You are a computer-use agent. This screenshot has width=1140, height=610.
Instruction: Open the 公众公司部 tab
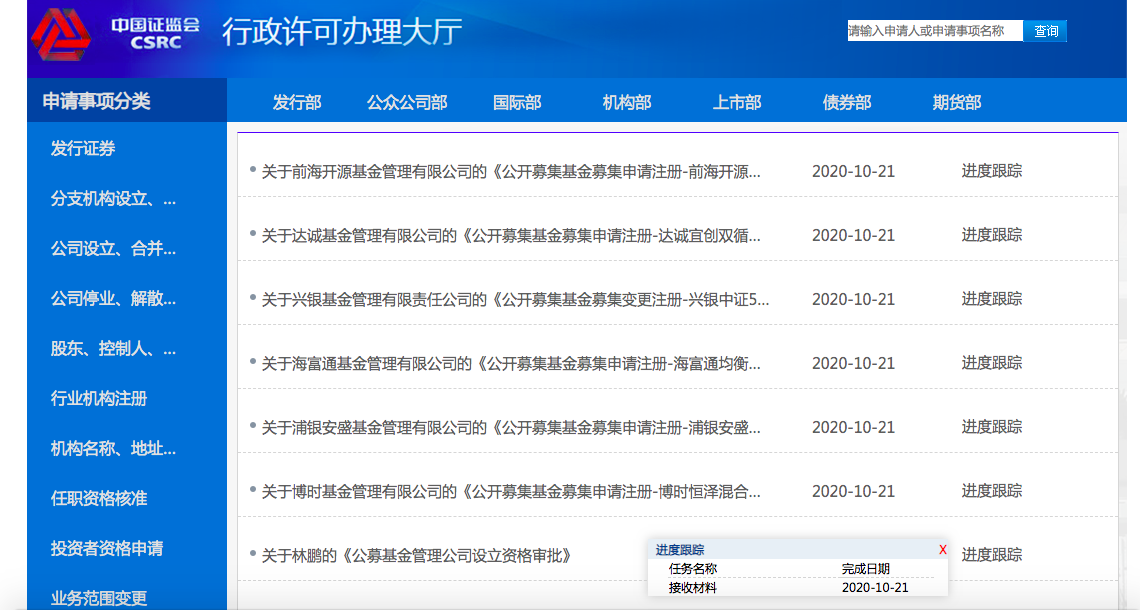406,103
